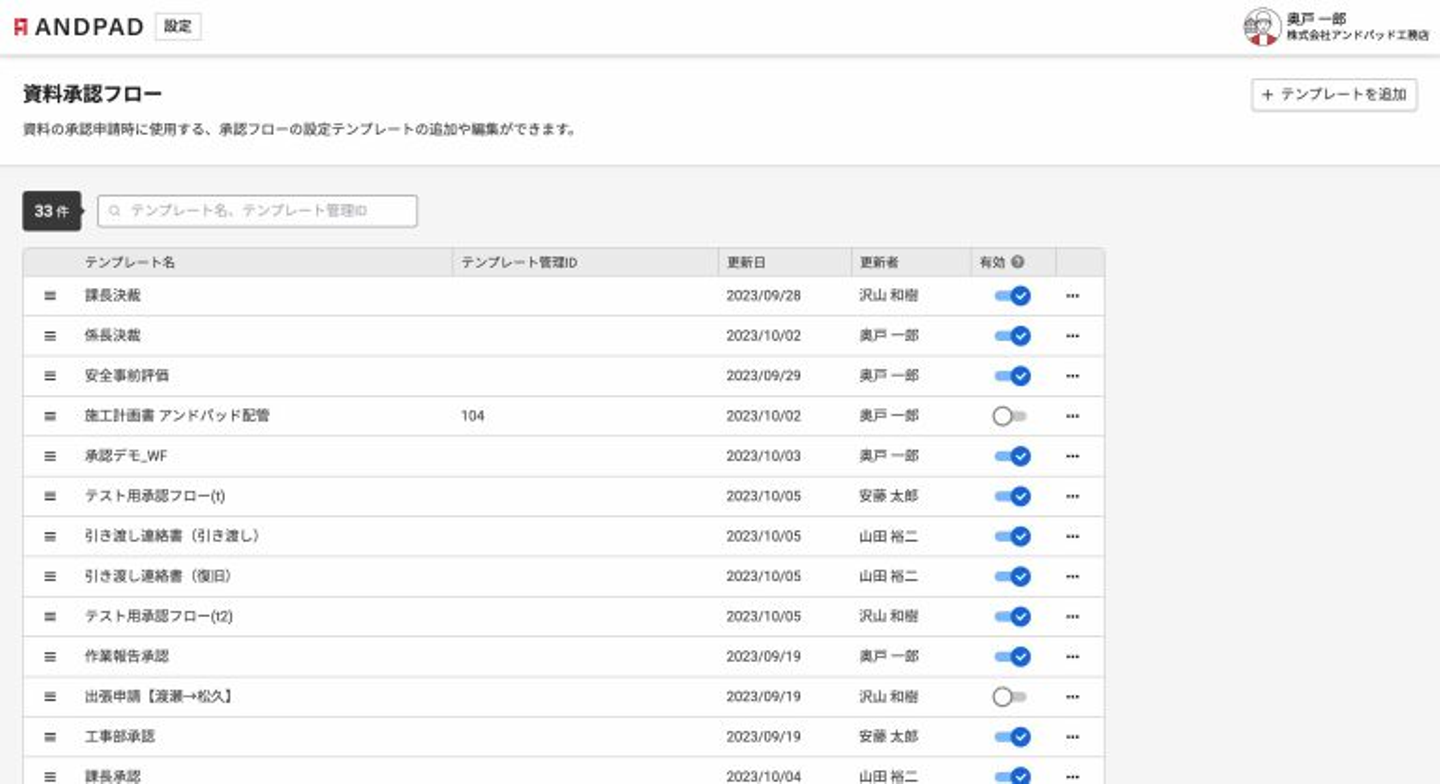This screenshot has height=784, width=1440.
Task: Disable the 有効 toggle for 課長決裁
Action: [1012, 296]
